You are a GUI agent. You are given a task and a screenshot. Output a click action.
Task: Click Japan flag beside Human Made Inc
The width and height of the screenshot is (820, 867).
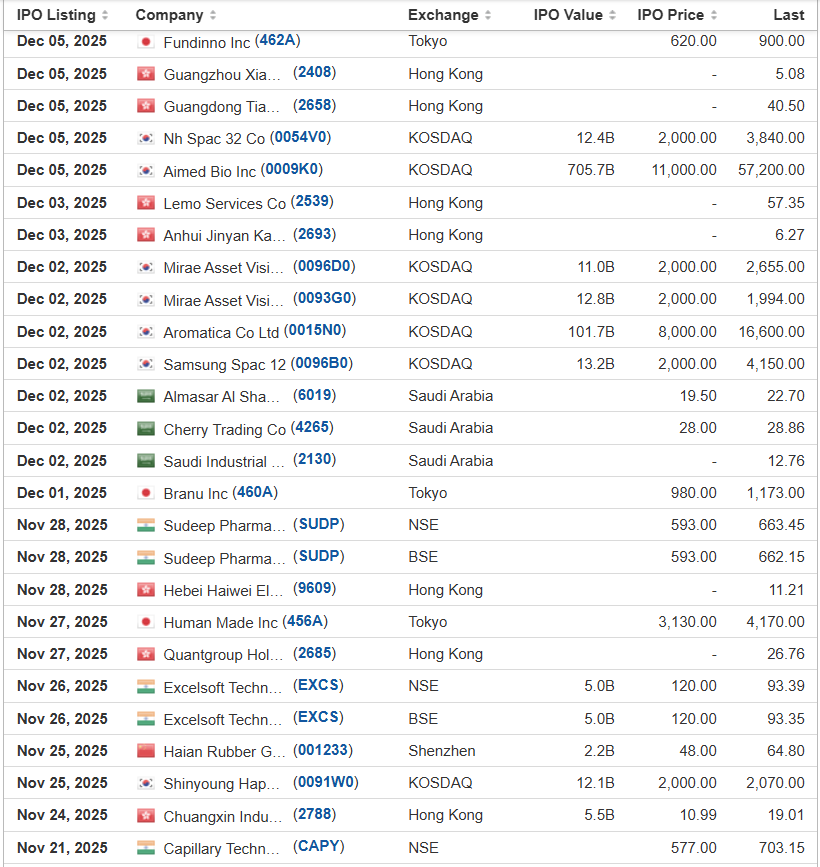[146, 622]
